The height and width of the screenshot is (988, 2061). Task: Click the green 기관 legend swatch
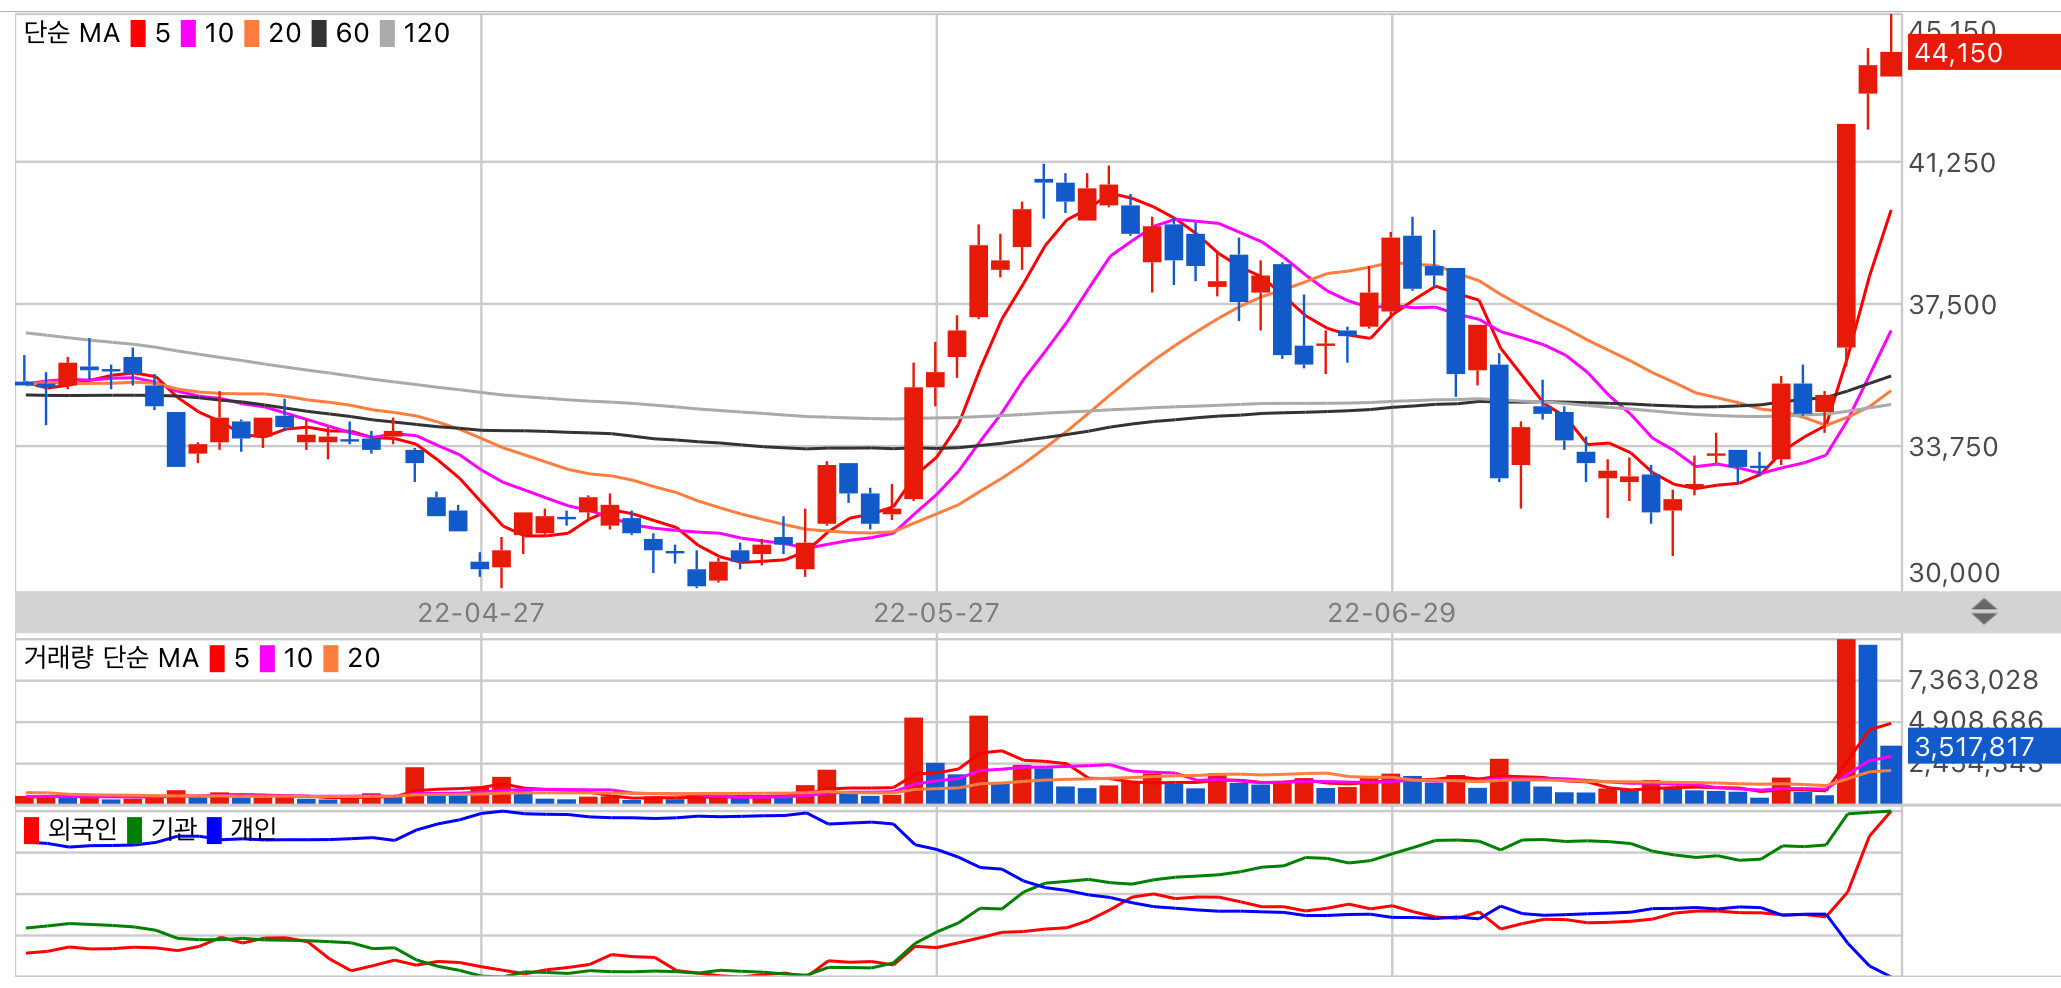tap(135, 830)
